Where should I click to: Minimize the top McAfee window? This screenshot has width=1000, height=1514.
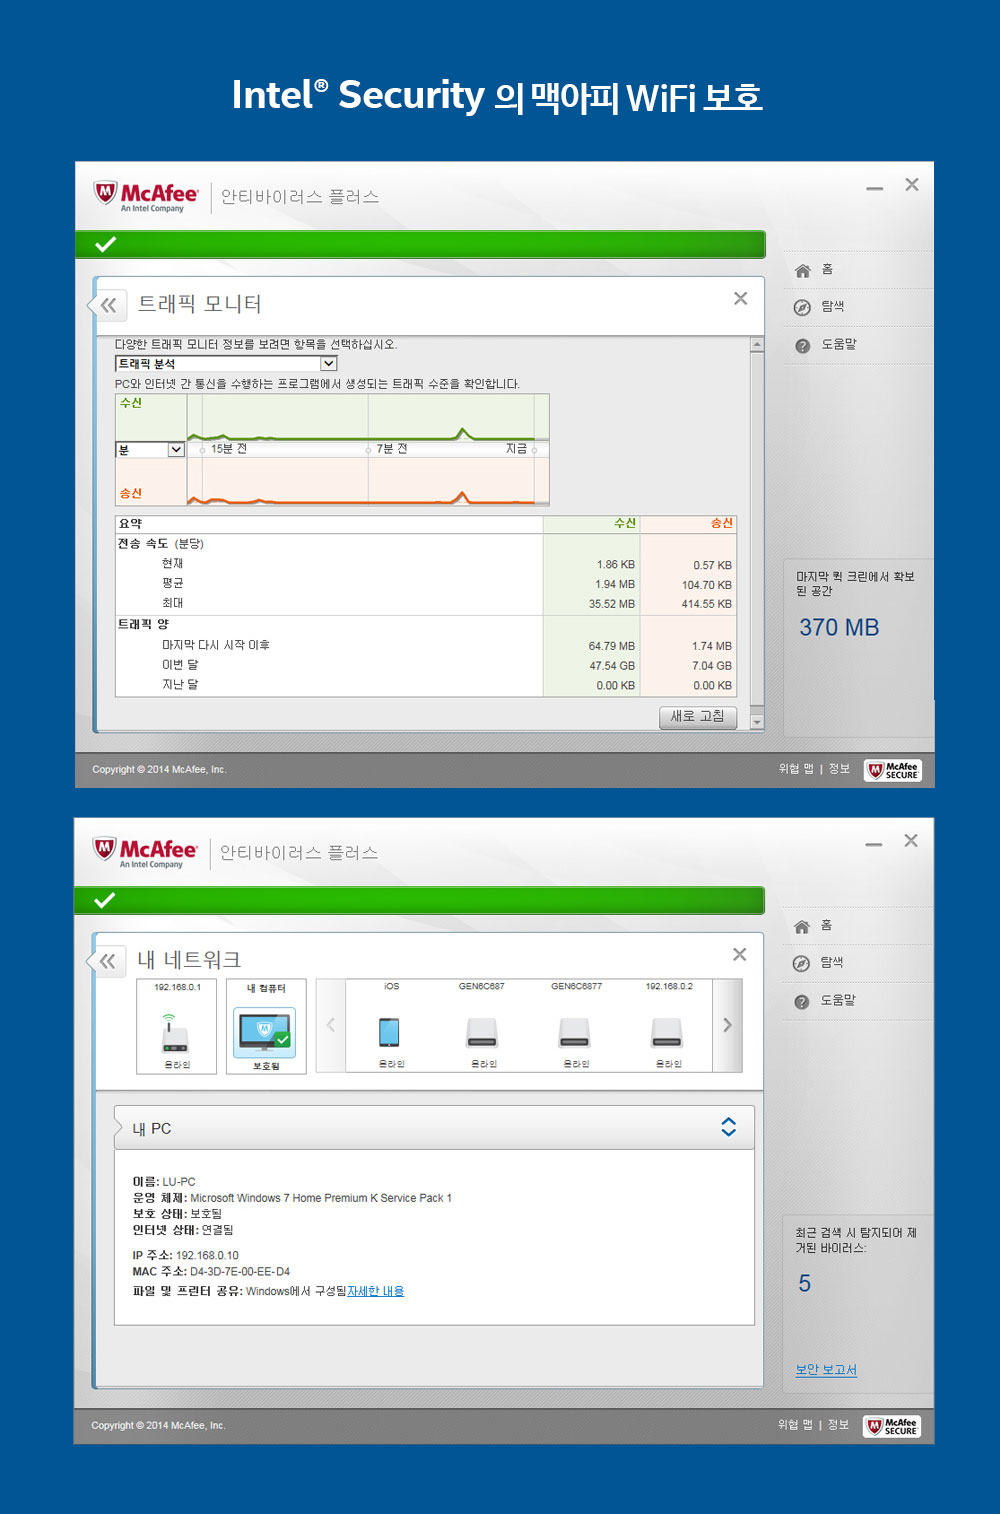(875, 188)
